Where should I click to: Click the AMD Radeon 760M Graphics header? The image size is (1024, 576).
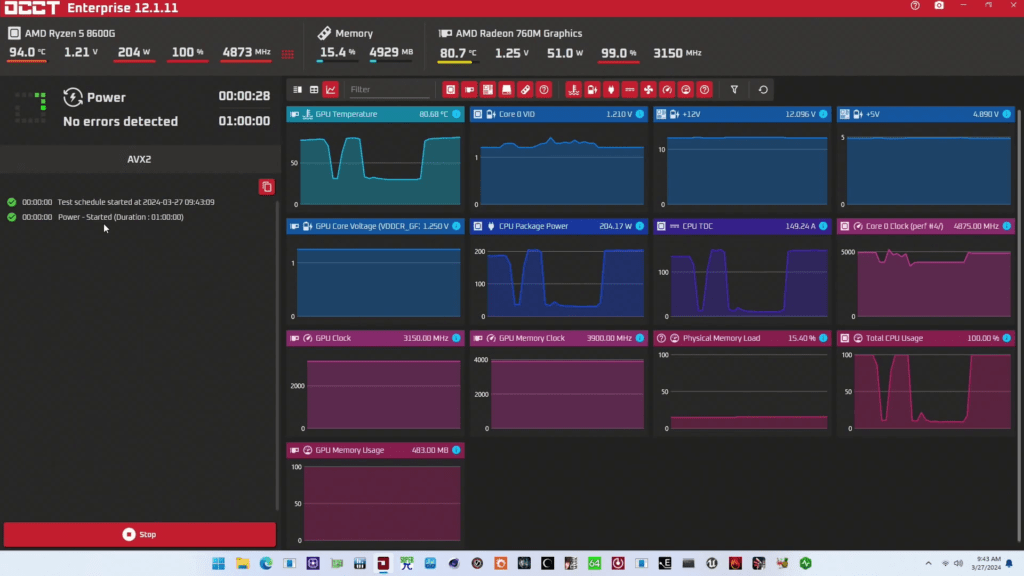coord(519,33)
